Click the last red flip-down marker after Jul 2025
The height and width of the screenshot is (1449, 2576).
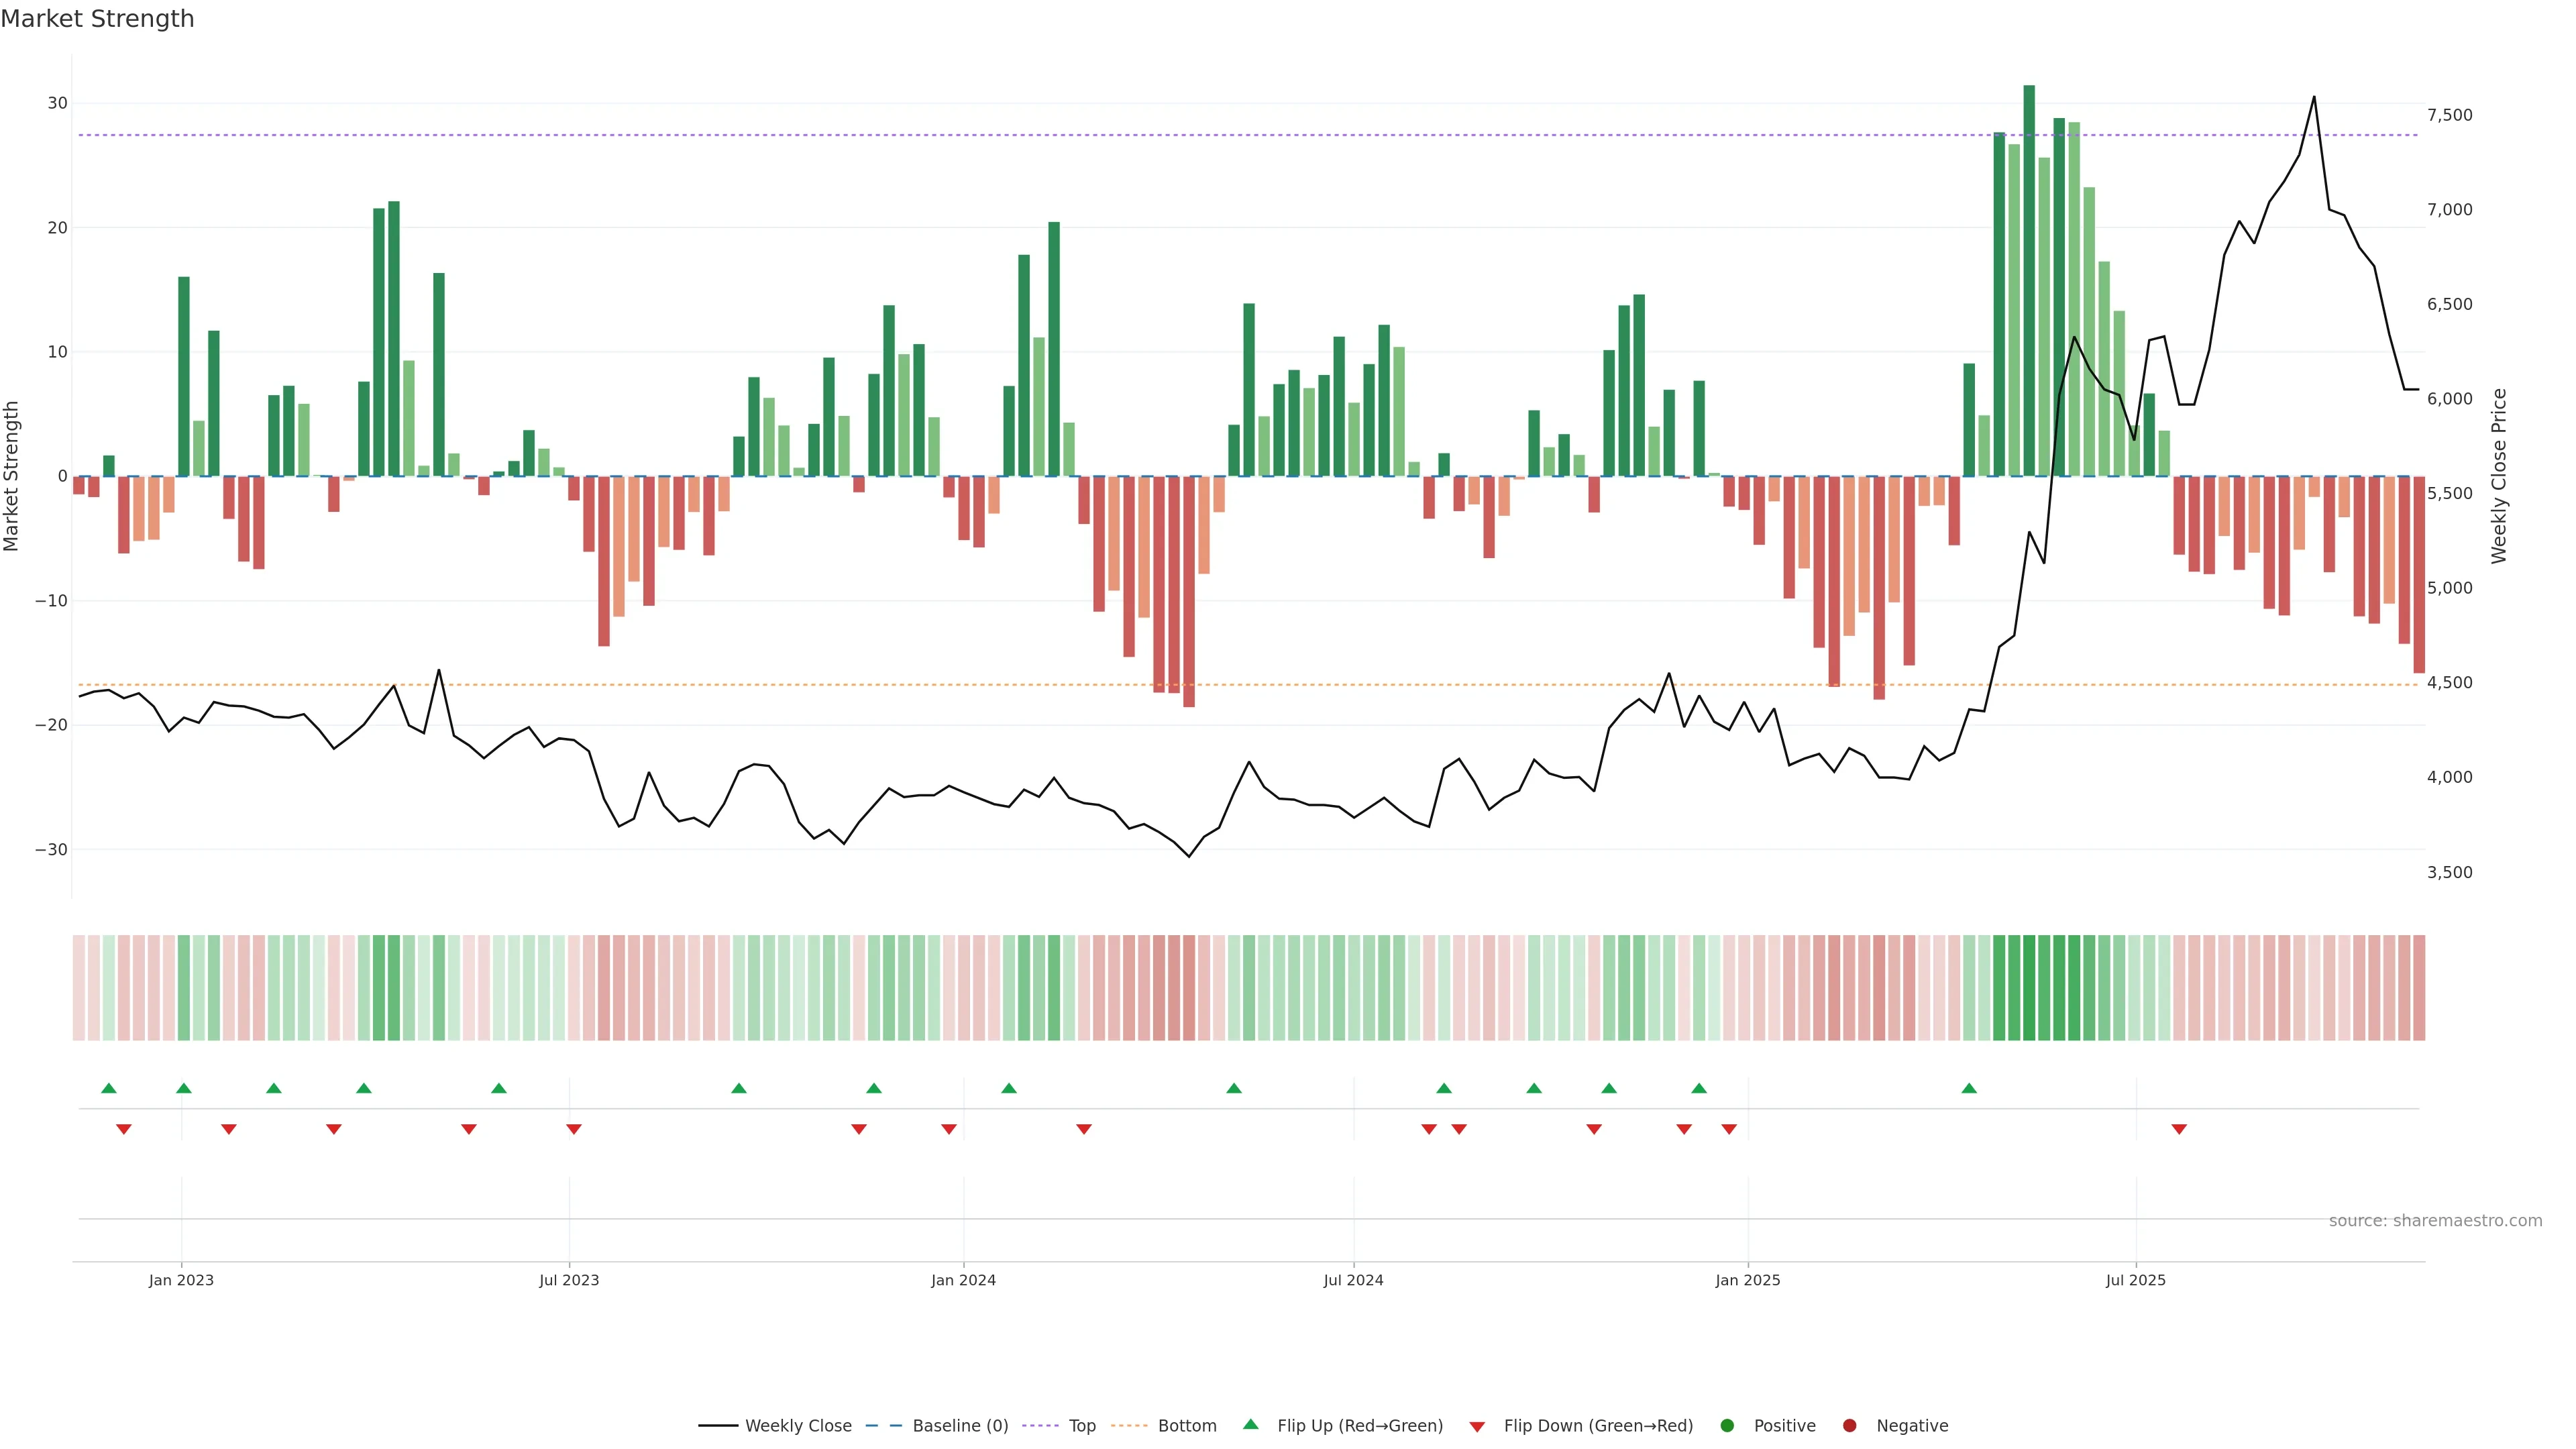pos(2179,1129)
